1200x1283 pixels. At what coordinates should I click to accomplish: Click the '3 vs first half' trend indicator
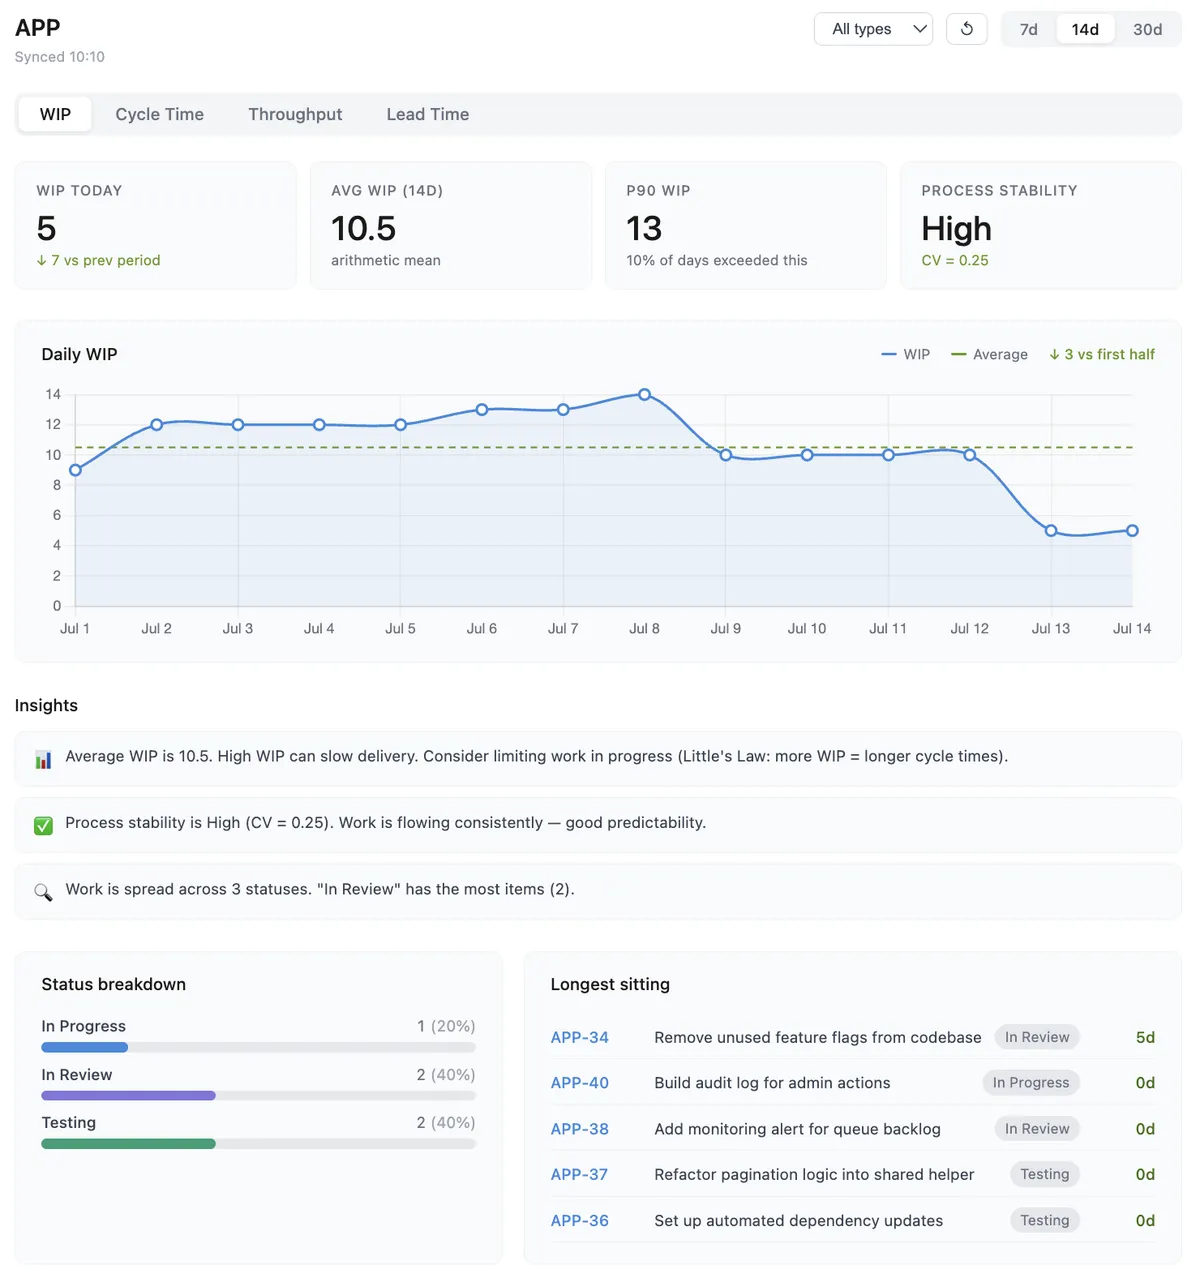[1102, 354]
